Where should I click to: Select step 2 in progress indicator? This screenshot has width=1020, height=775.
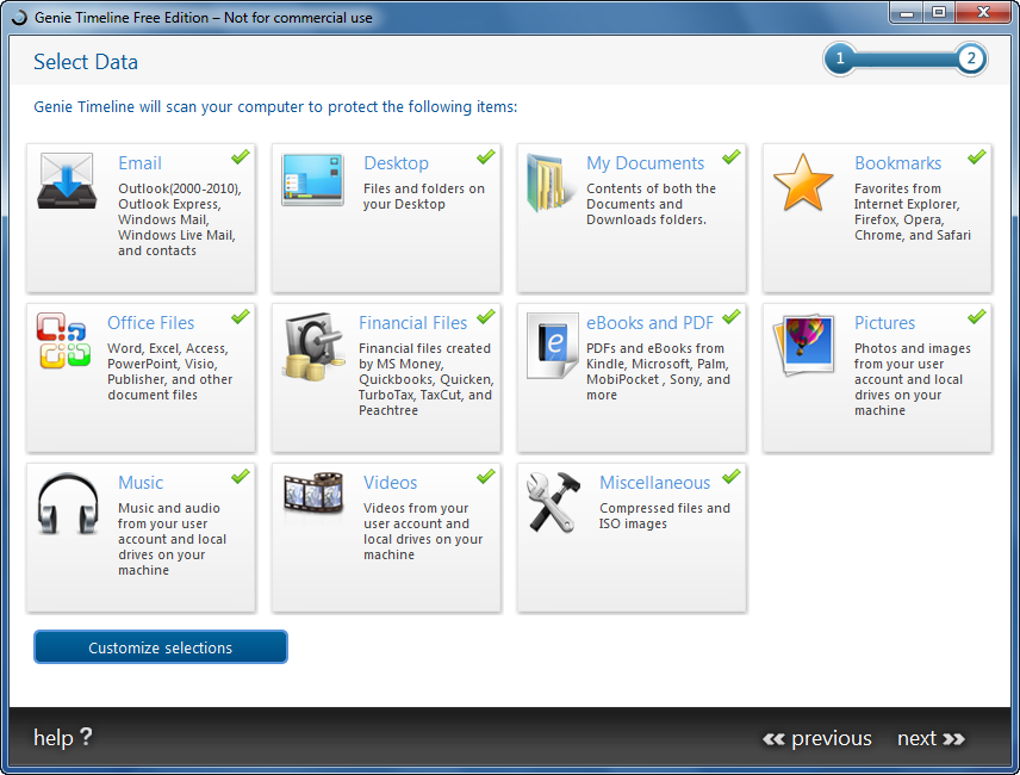click(971, 59)
